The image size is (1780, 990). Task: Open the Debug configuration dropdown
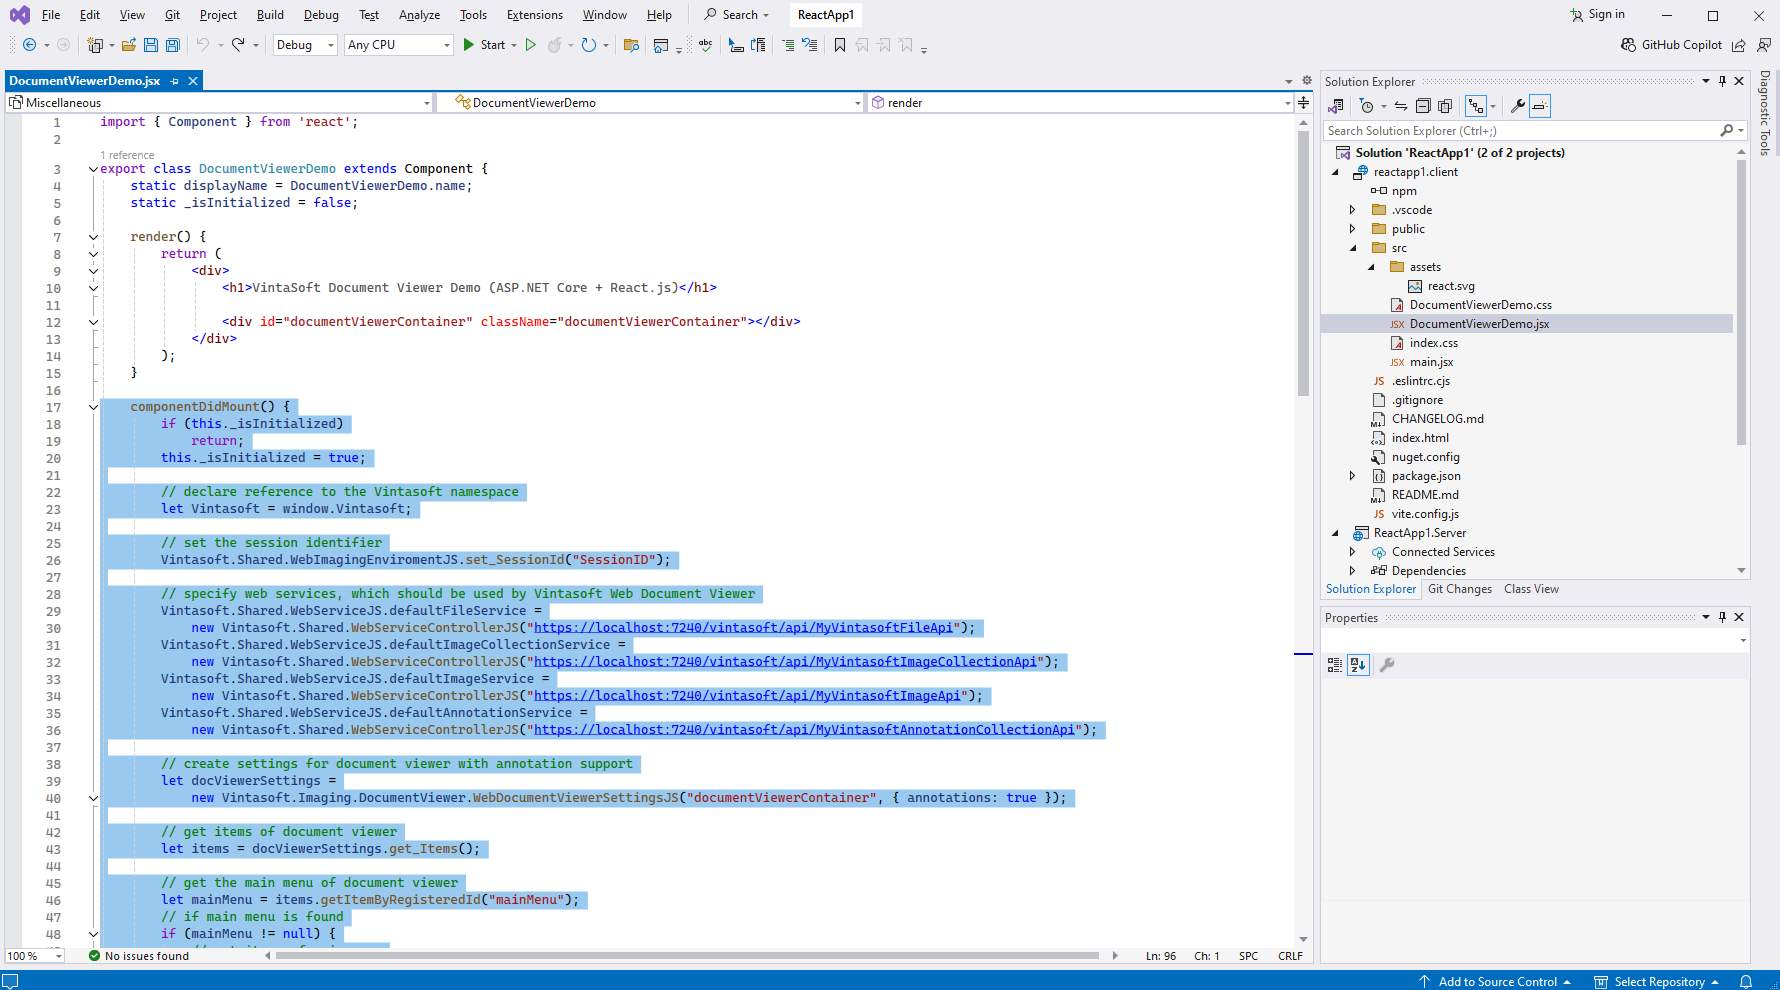[x=305, y=45]
